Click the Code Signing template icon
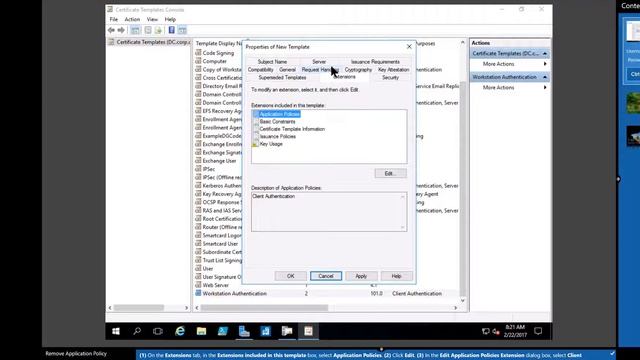This screenshot has width=640, height=360. (x=198, y=53)
